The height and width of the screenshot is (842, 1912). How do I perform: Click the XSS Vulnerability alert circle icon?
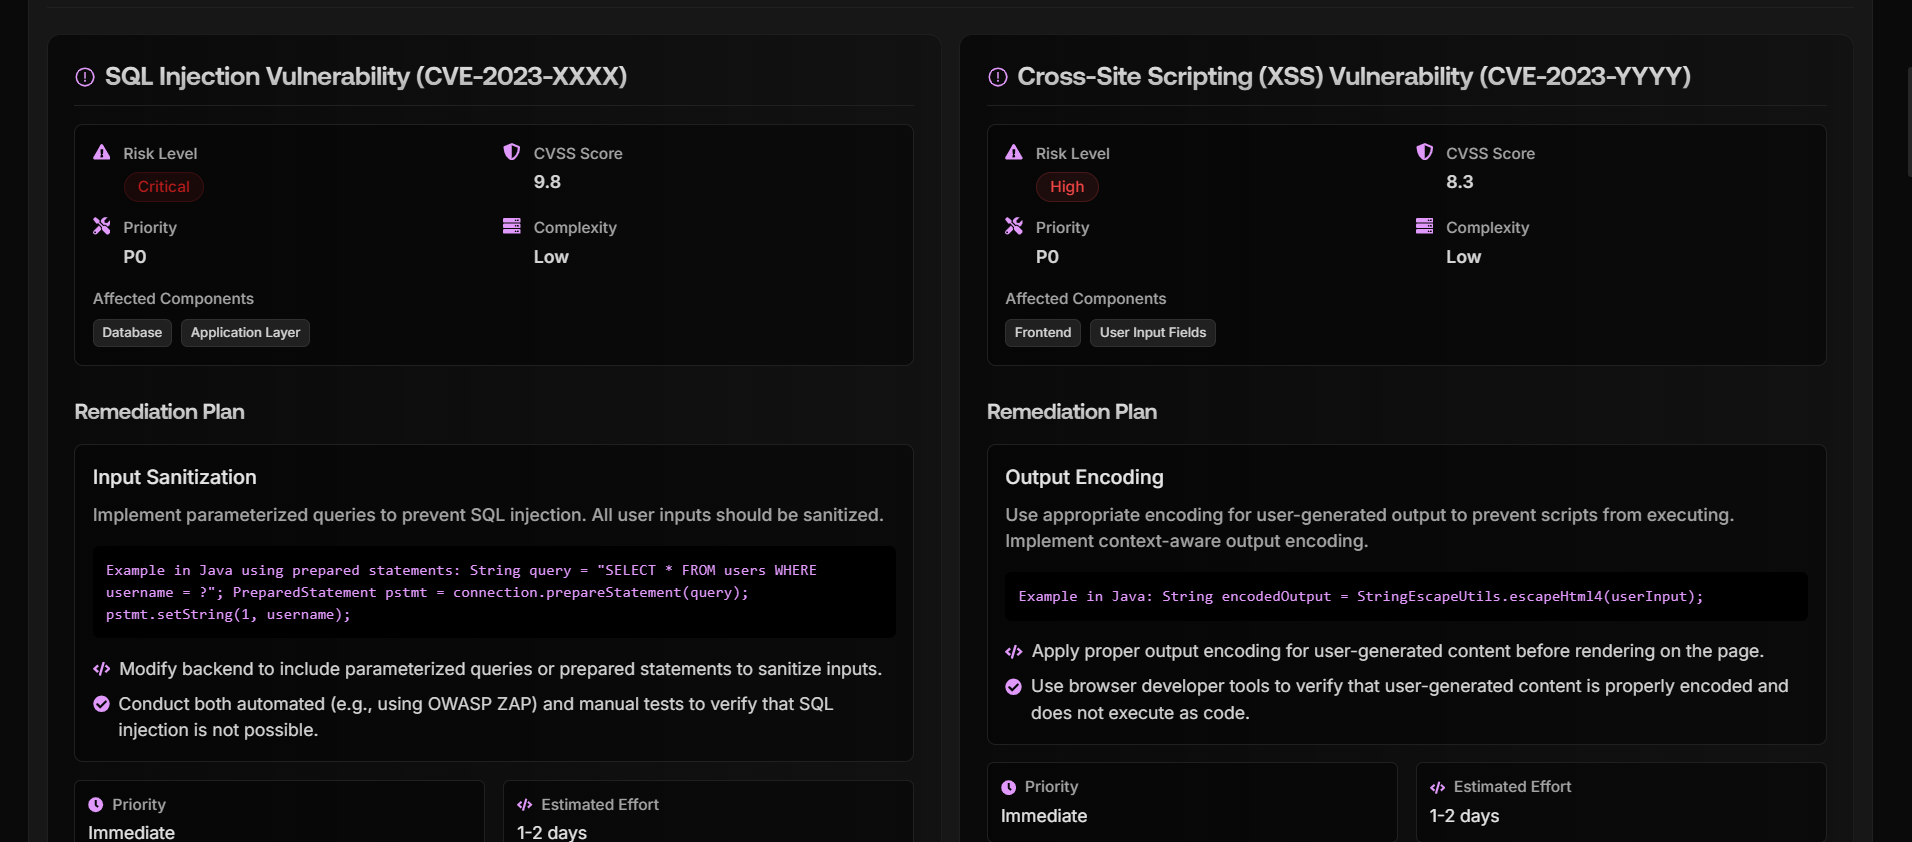coord(997,77)
